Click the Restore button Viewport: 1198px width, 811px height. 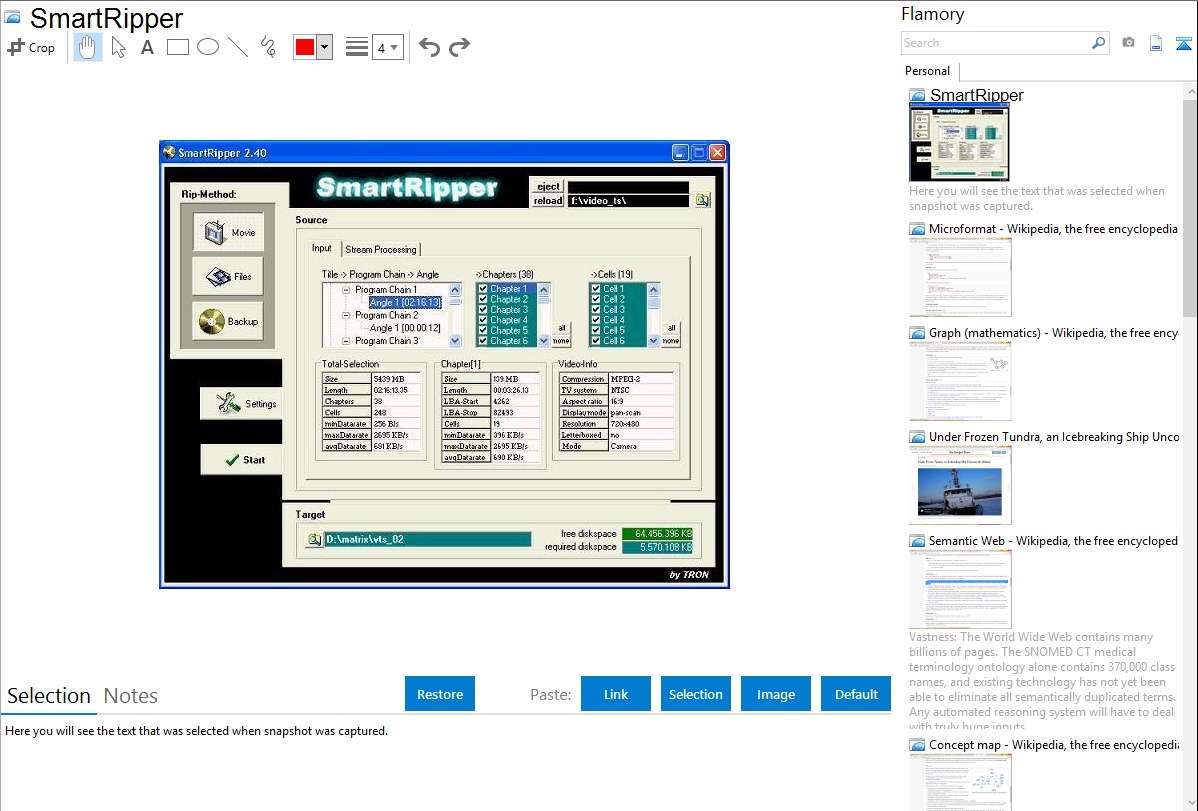coord(440,694)
